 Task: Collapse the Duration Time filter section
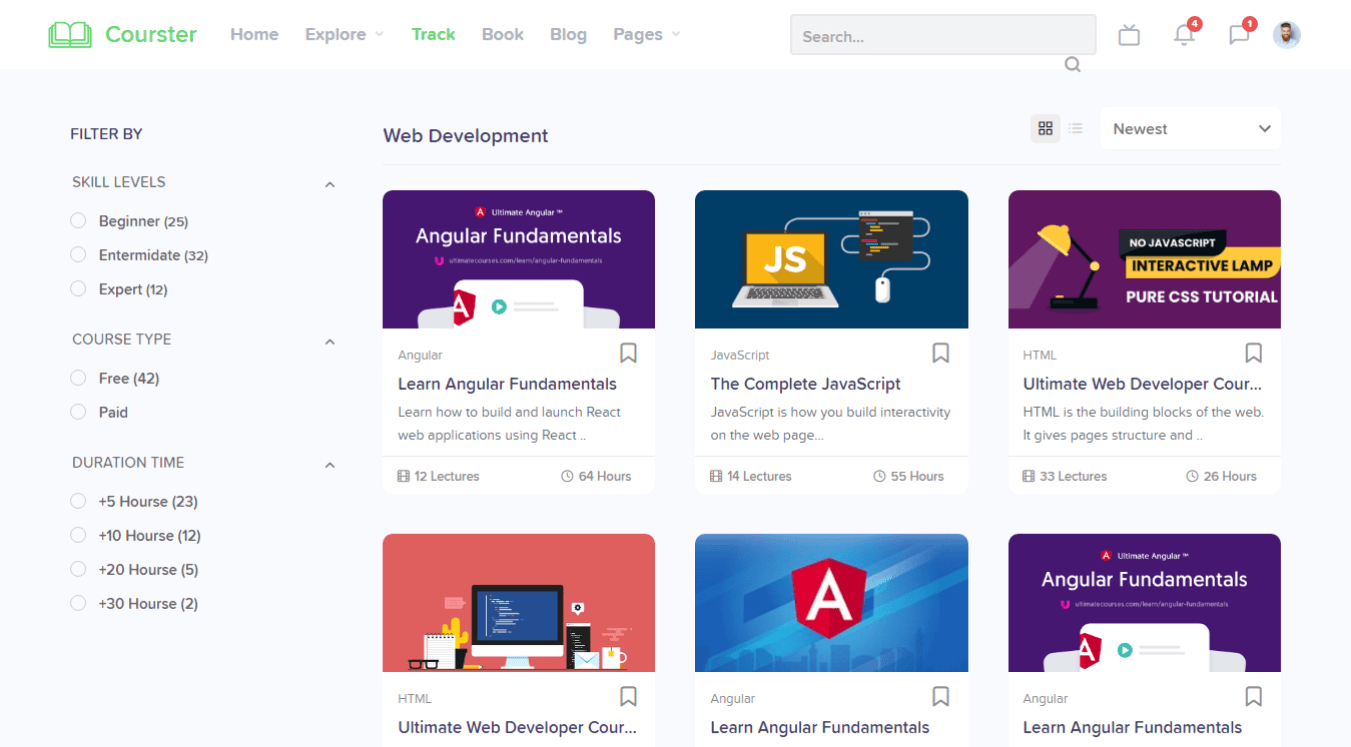click(329, 465)
